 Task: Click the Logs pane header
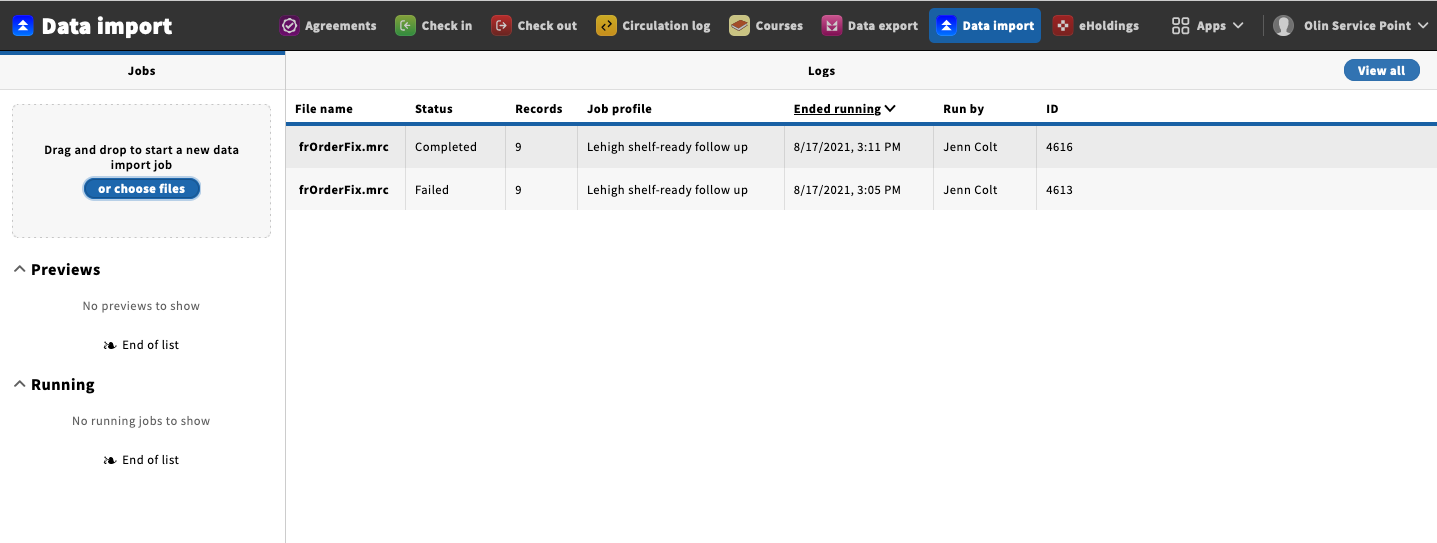click(821, 71)
